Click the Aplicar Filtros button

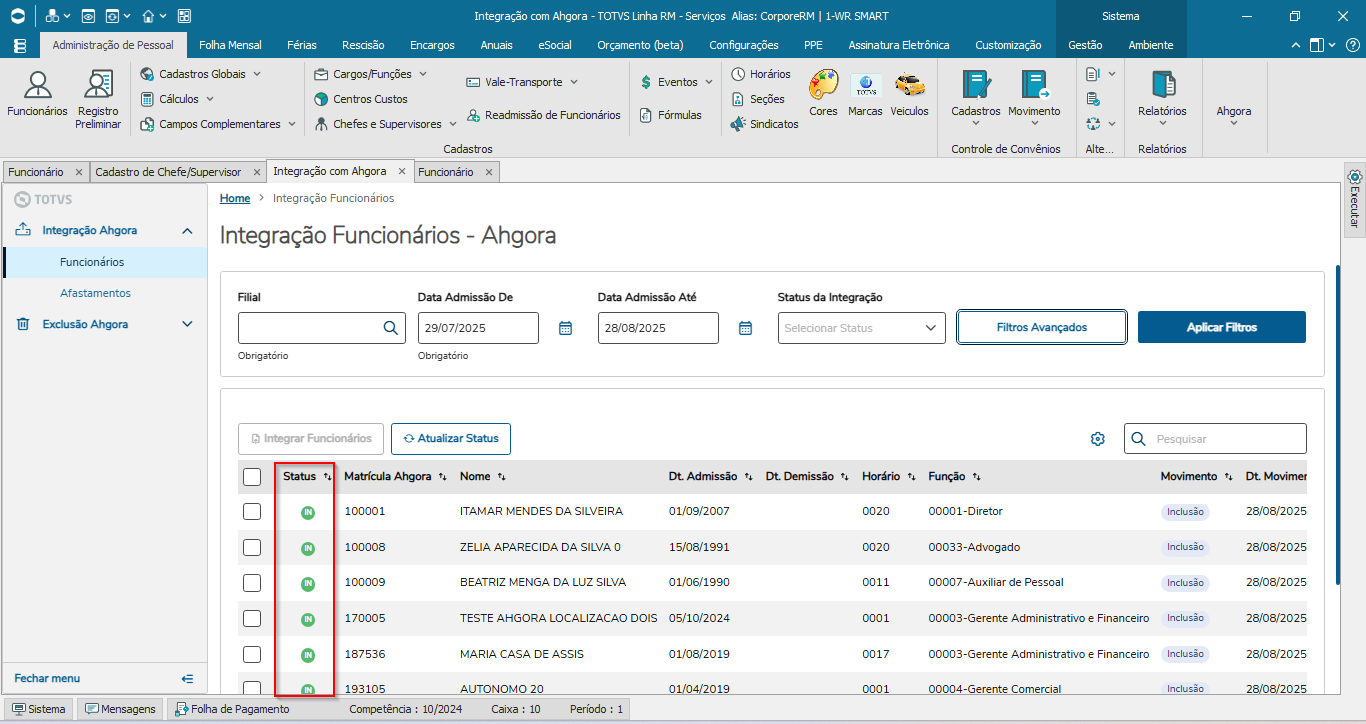(1221, 327)
